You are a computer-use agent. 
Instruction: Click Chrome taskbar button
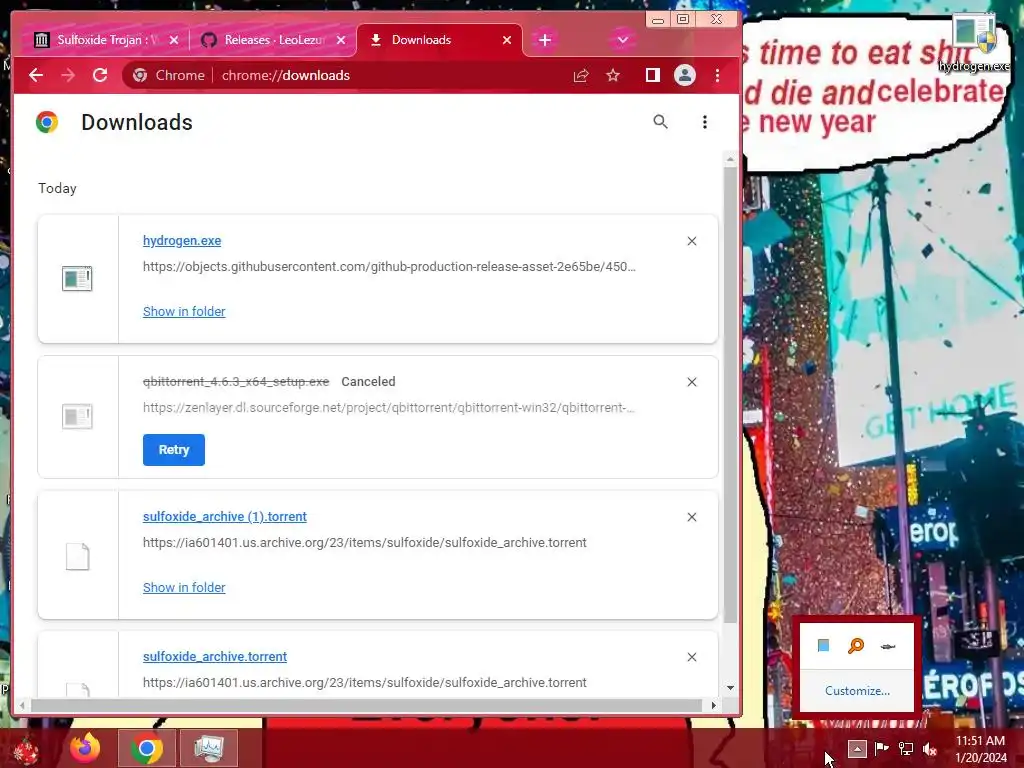147,748
